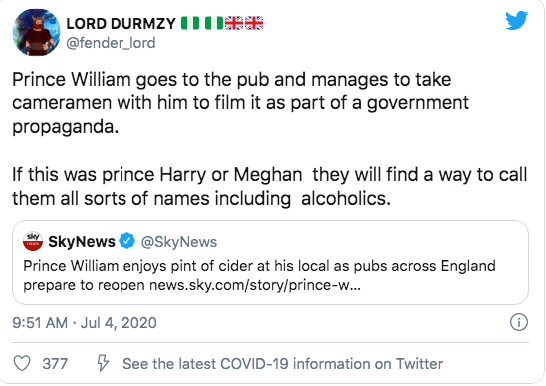Open See the latest COVID-19 information link

pyautogui.click(x=282, y=364)
